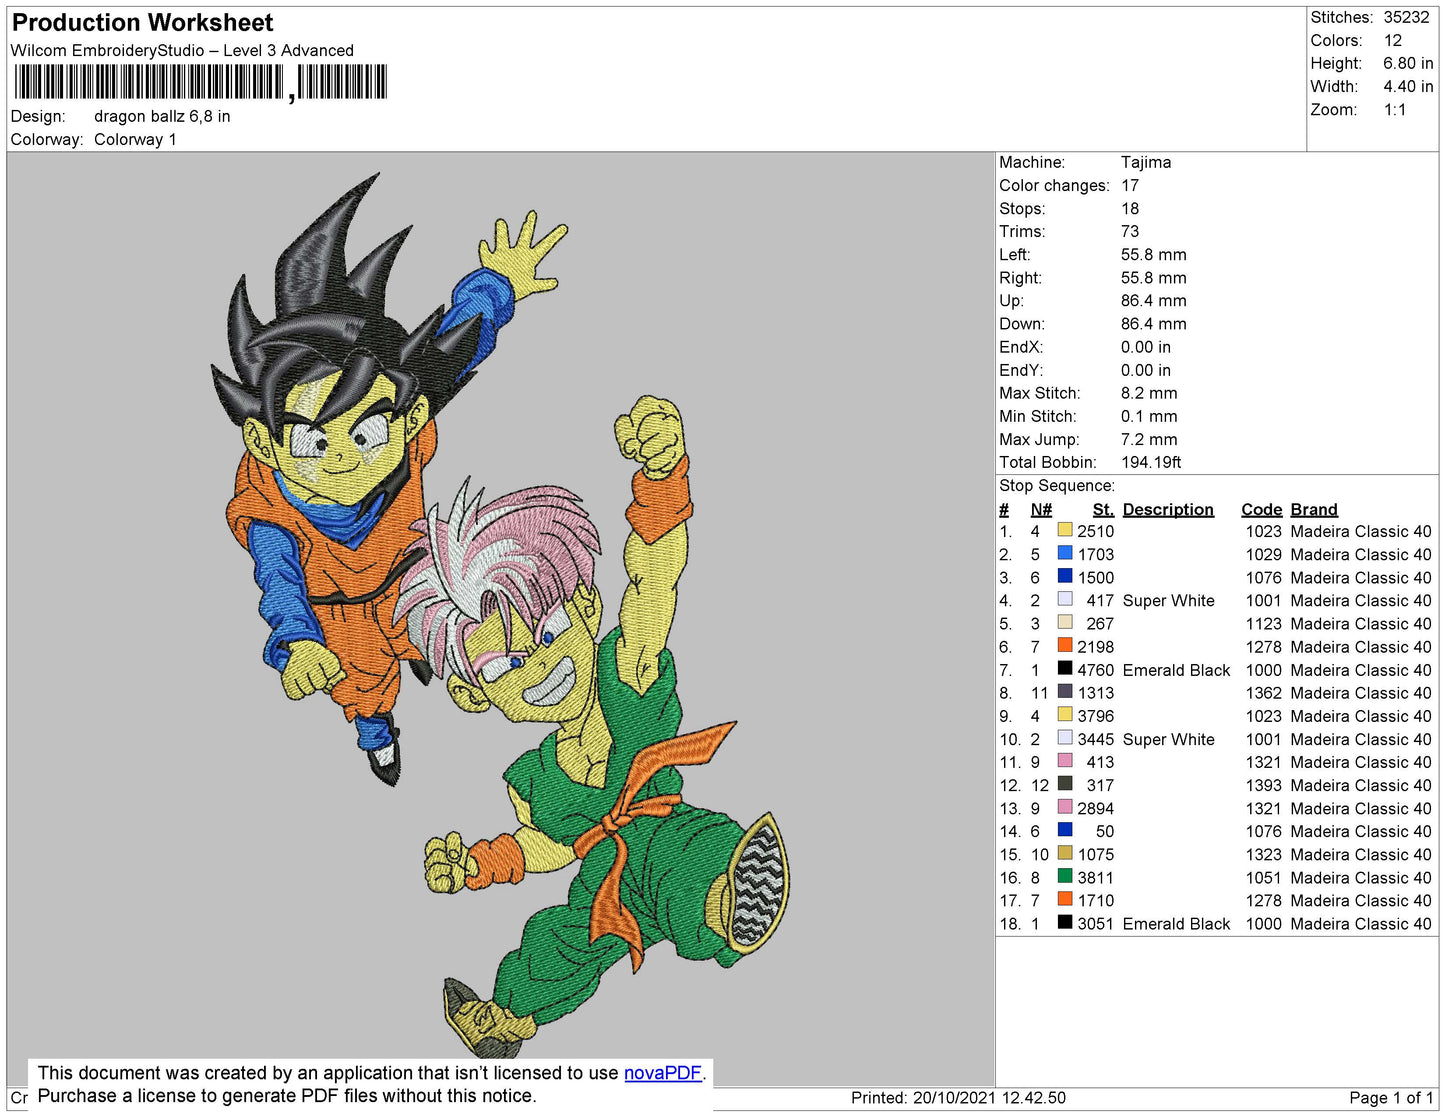The image size is (1445, 1117).
Task: Click the Max Stitch value '8.2 mm'
Action: (x=1149, y=393)
